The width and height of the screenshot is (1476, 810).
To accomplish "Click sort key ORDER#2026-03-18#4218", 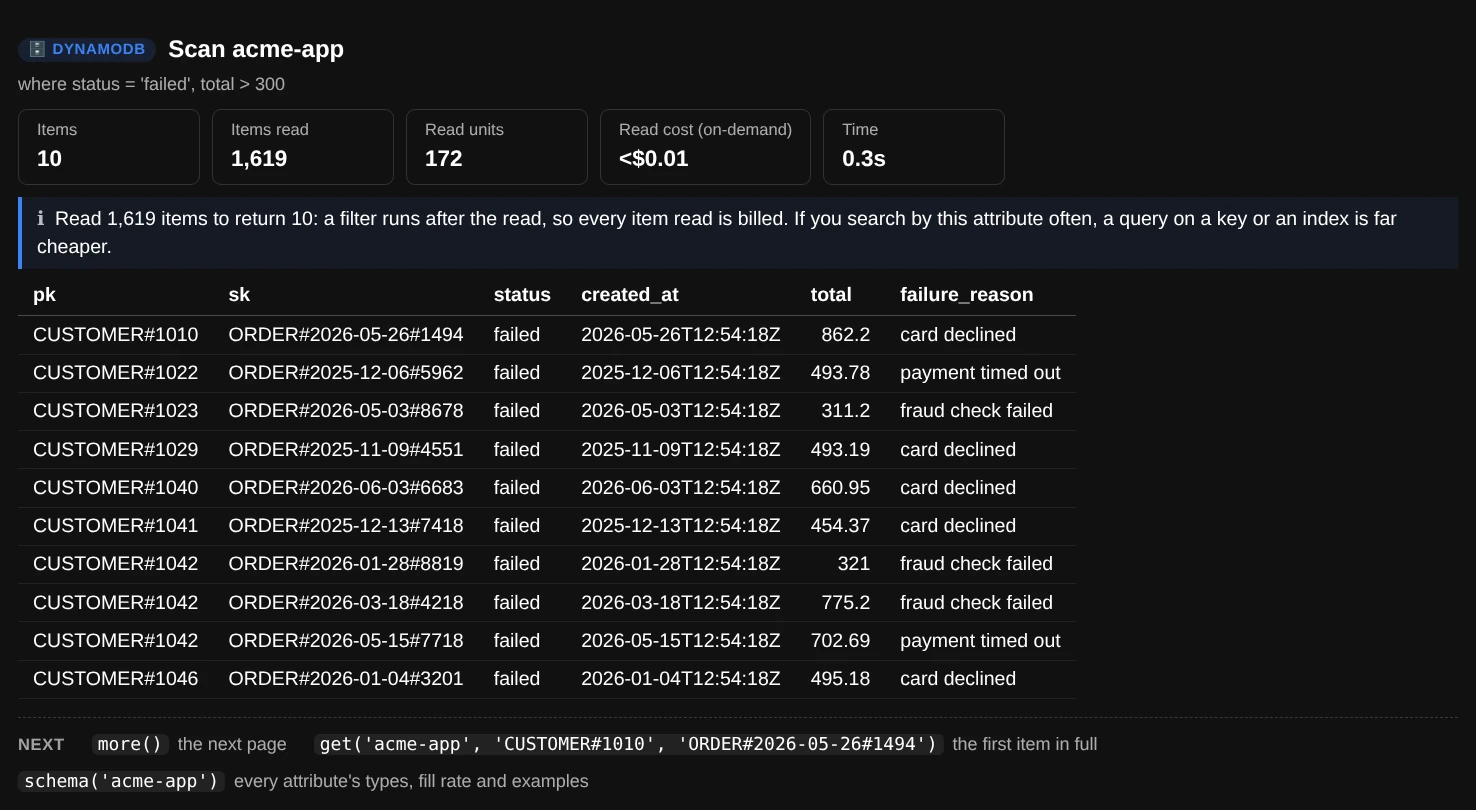I will pyautogui.click(x=346, y=603).
